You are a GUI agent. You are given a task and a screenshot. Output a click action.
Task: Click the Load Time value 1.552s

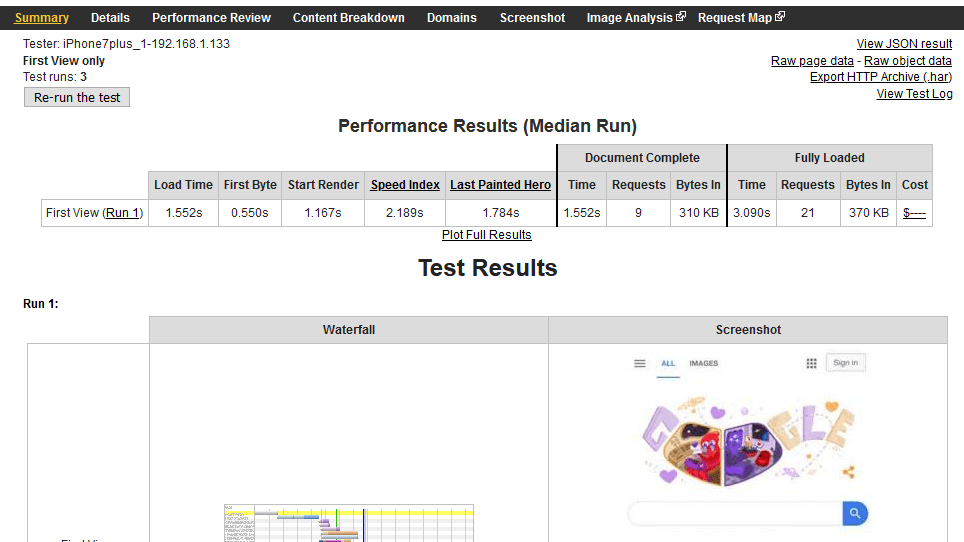coord(183,213)
